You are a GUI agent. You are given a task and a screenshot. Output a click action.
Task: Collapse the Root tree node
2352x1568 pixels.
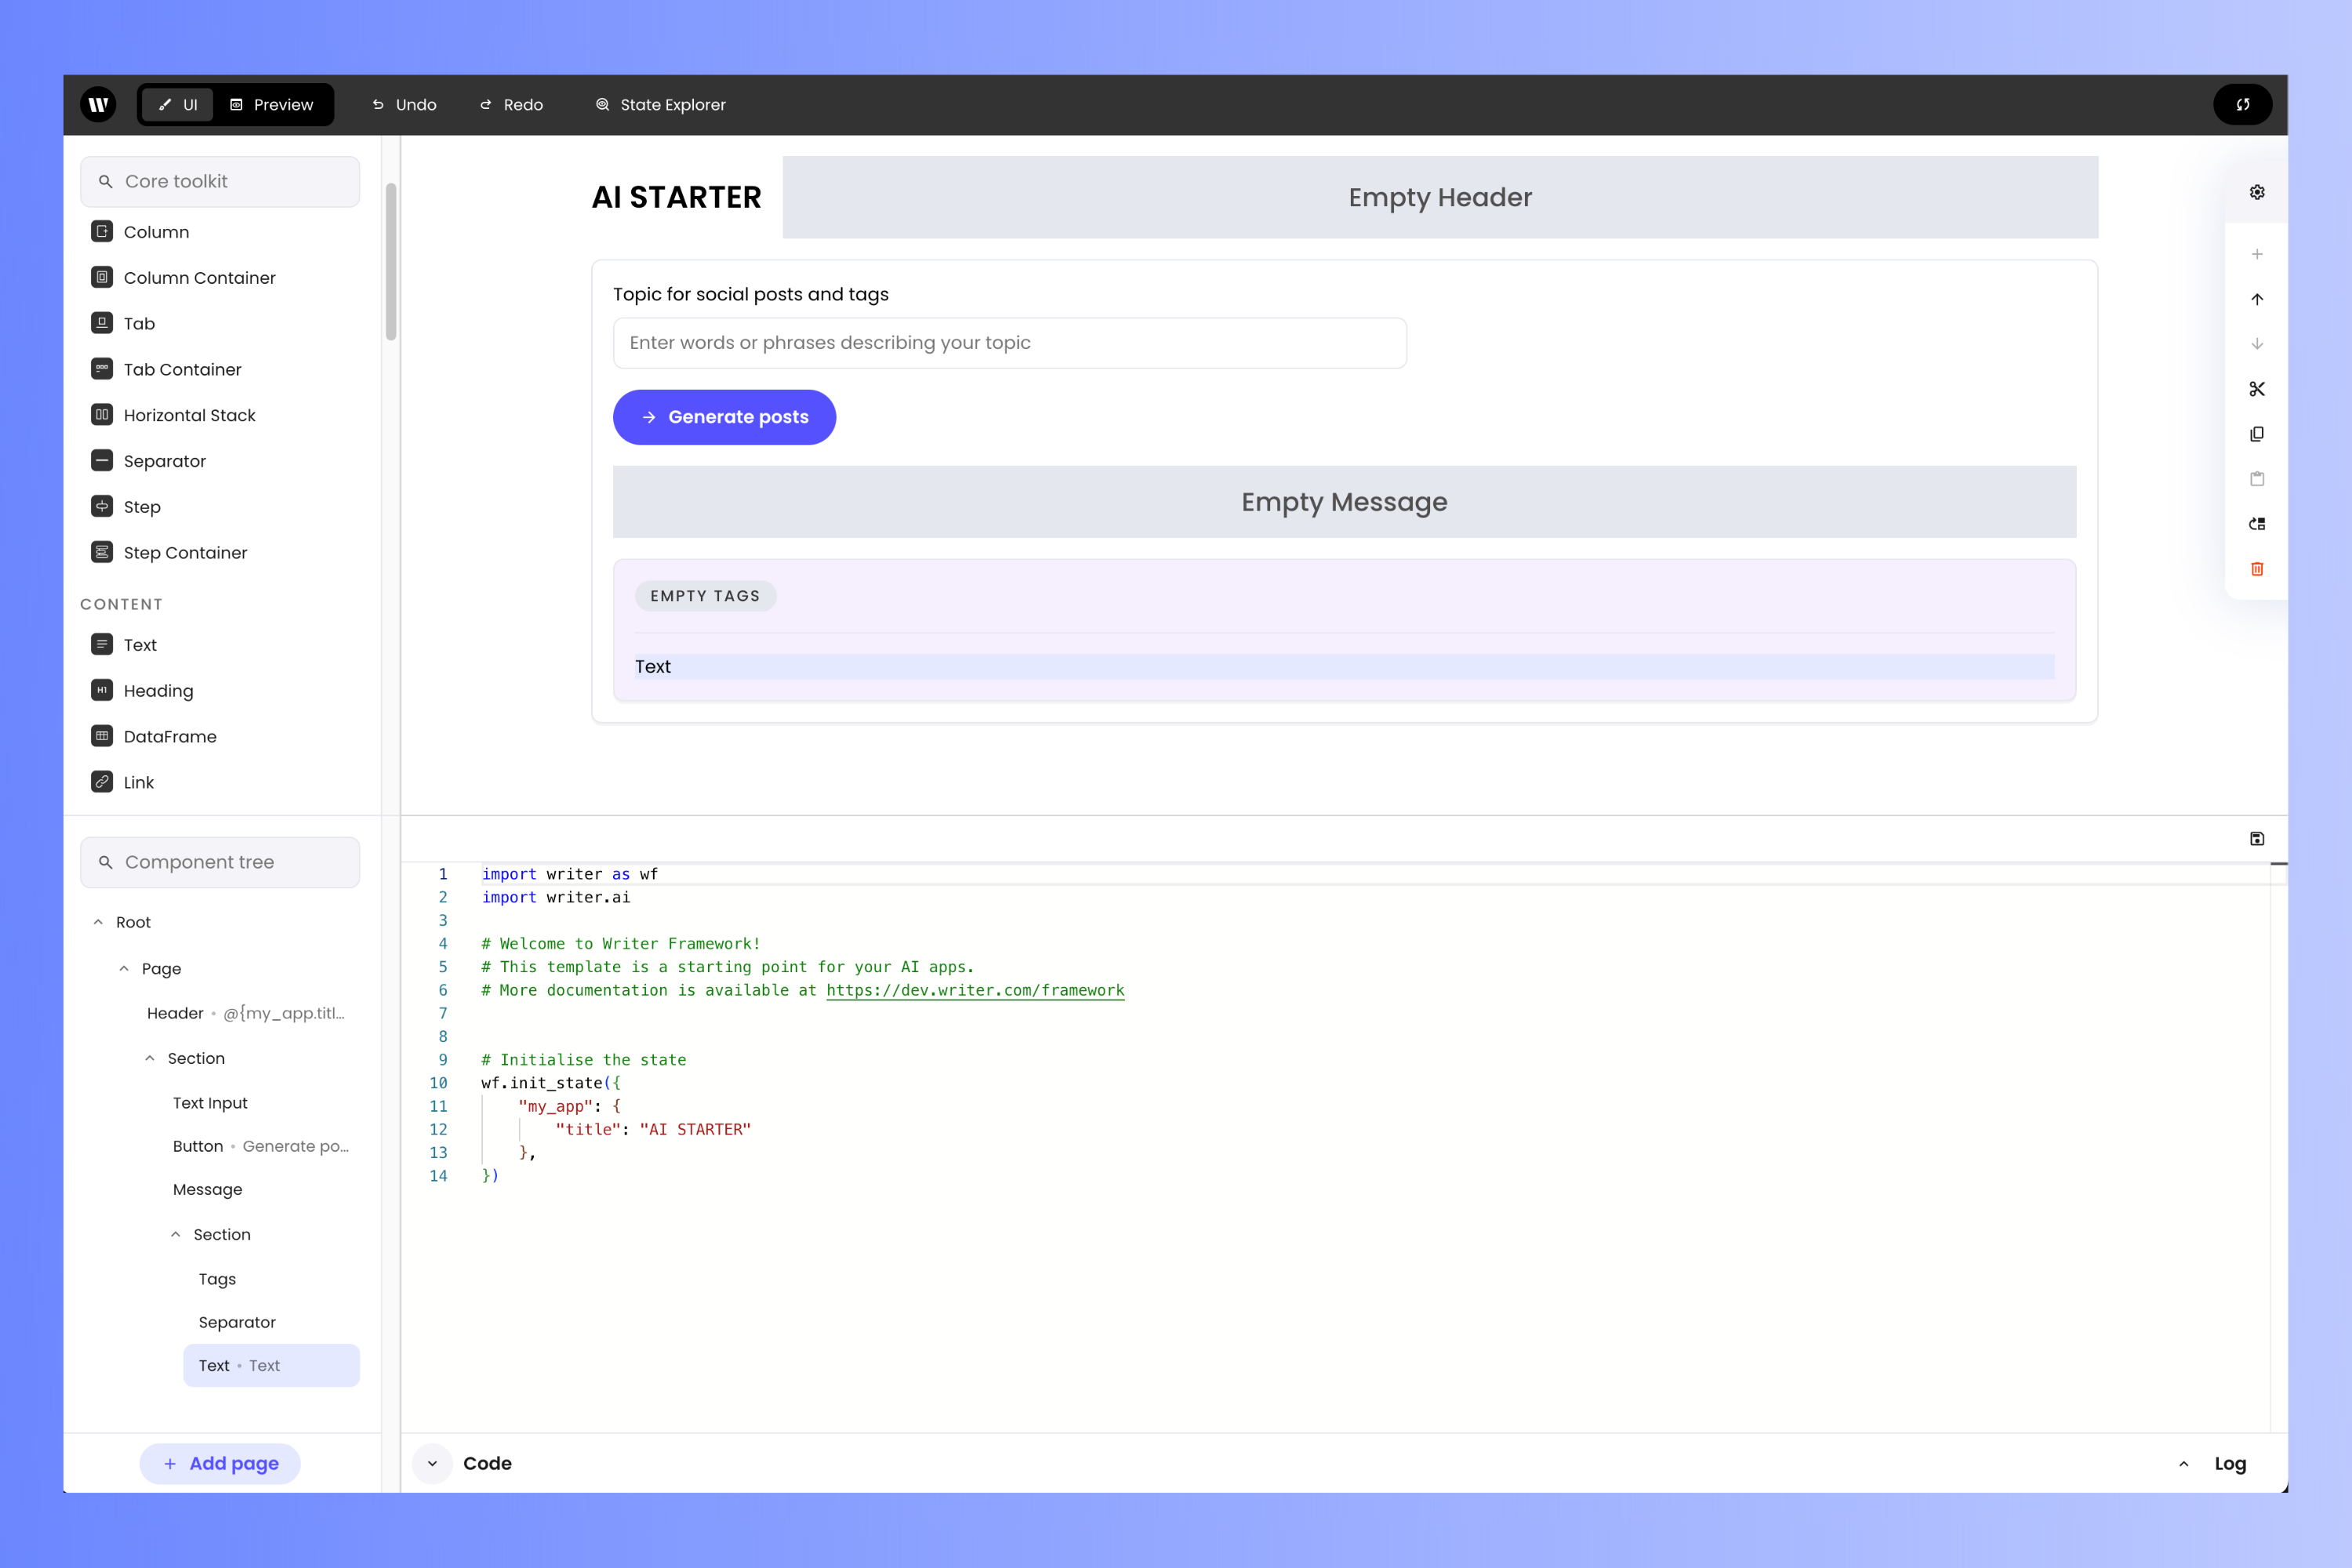(98, 922)
